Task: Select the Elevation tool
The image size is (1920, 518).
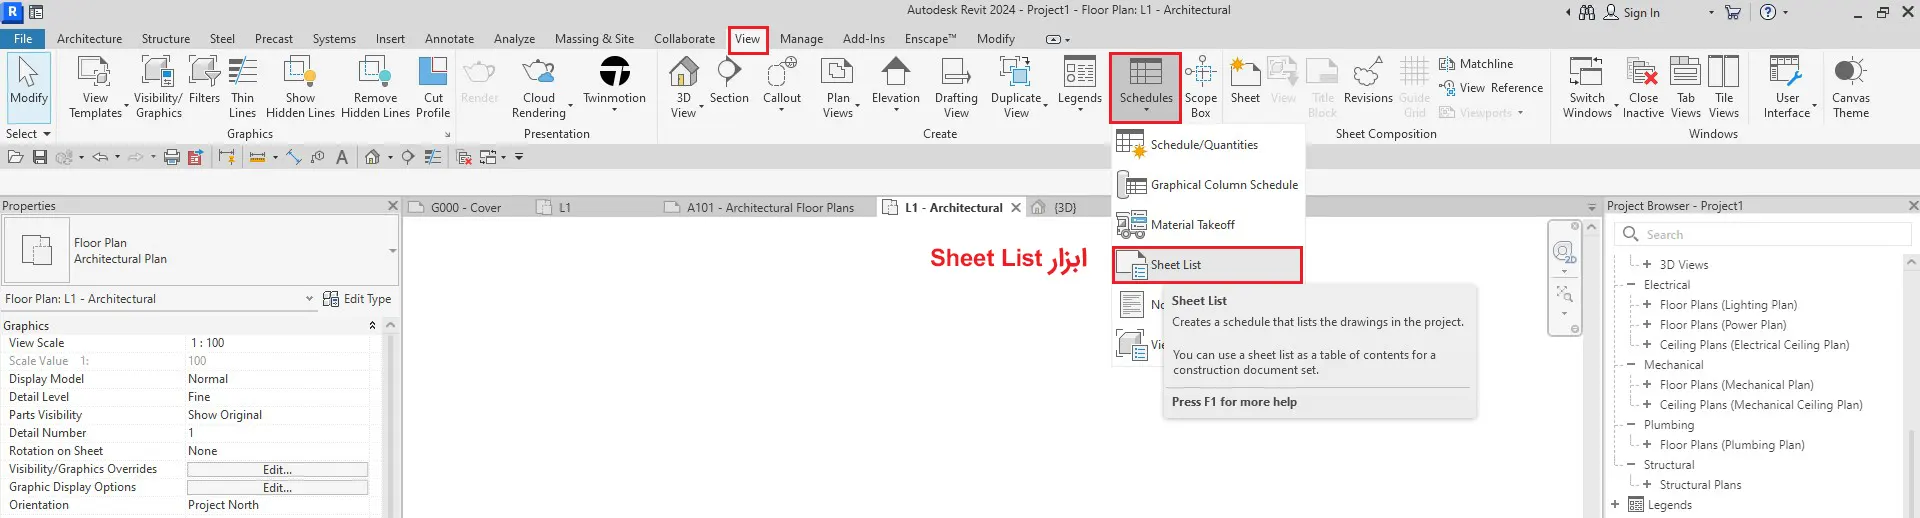Action: (x=895, y=81)
